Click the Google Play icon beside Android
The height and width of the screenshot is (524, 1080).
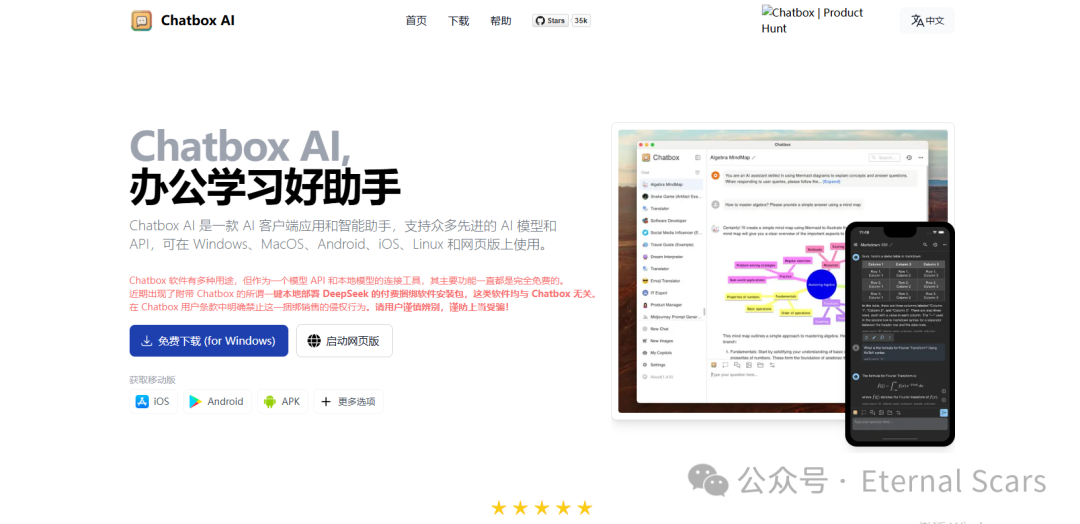pyautogui.click(x=196, y=401)
